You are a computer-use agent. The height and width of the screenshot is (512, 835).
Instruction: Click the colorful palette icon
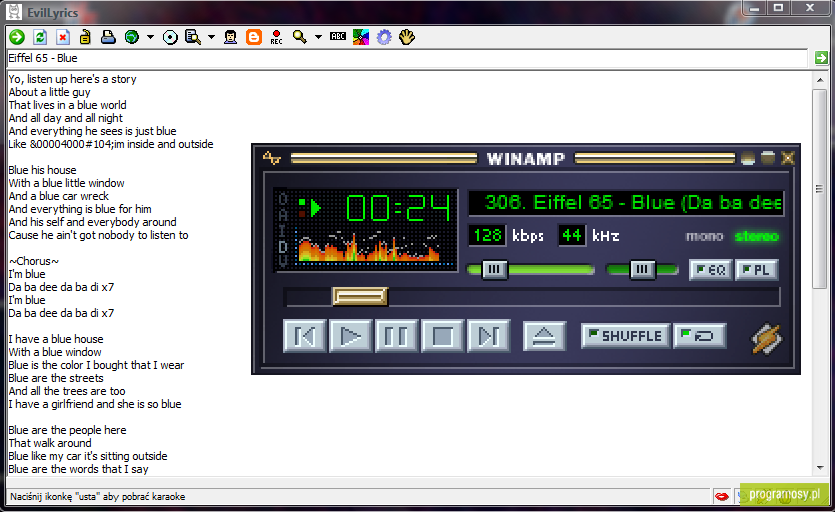pyautogui.click(x=361, y=37)
